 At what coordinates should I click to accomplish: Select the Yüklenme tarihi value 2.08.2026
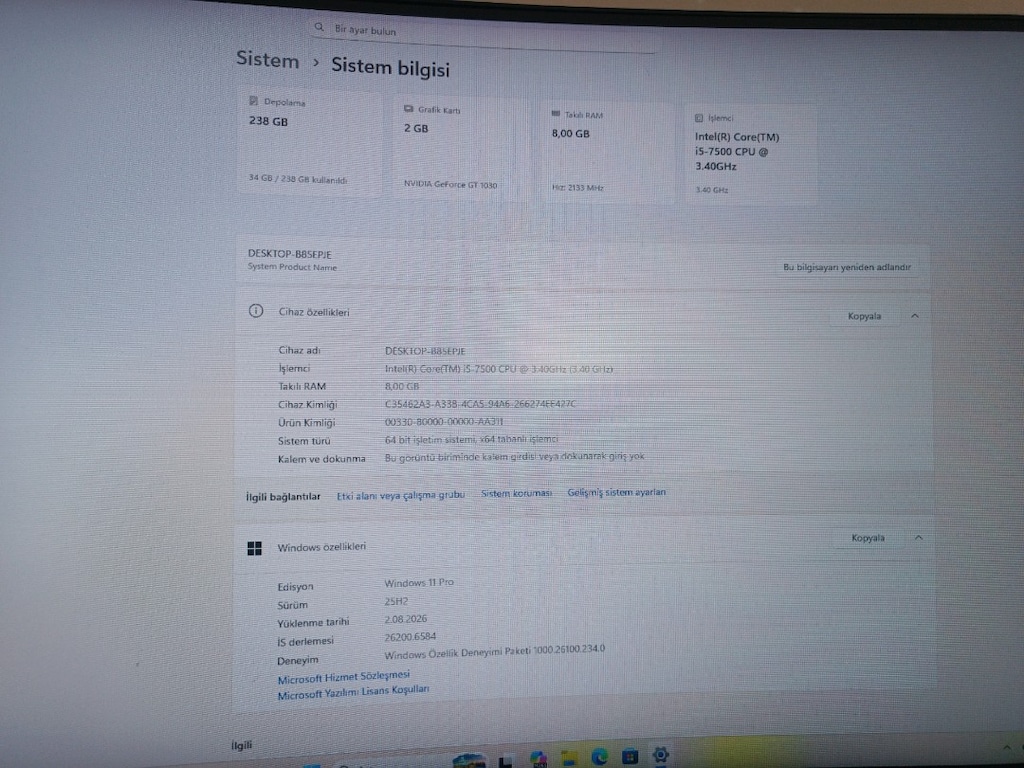(405, 618)
